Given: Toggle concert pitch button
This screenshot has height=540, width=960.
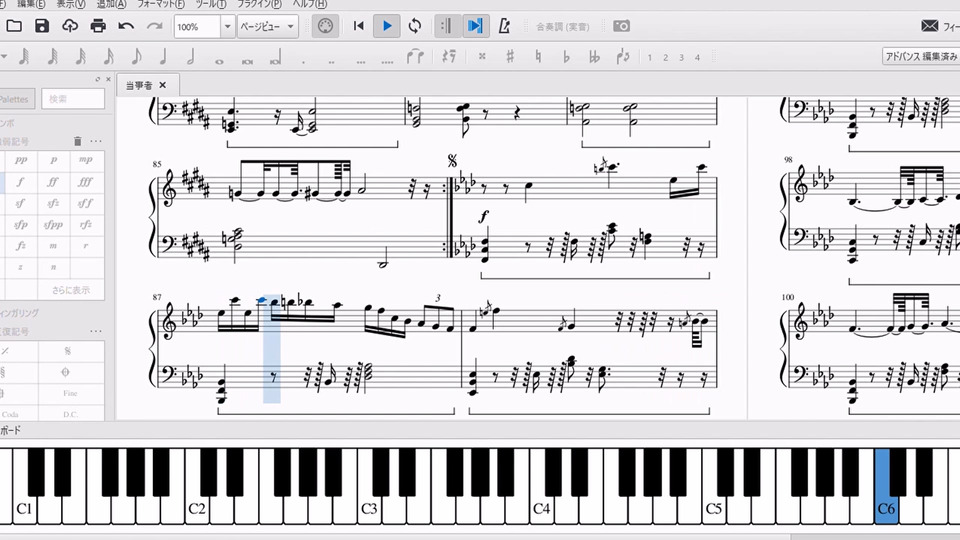Looking at the screenshot, I should pyautogui.click(x=563, y=26).
